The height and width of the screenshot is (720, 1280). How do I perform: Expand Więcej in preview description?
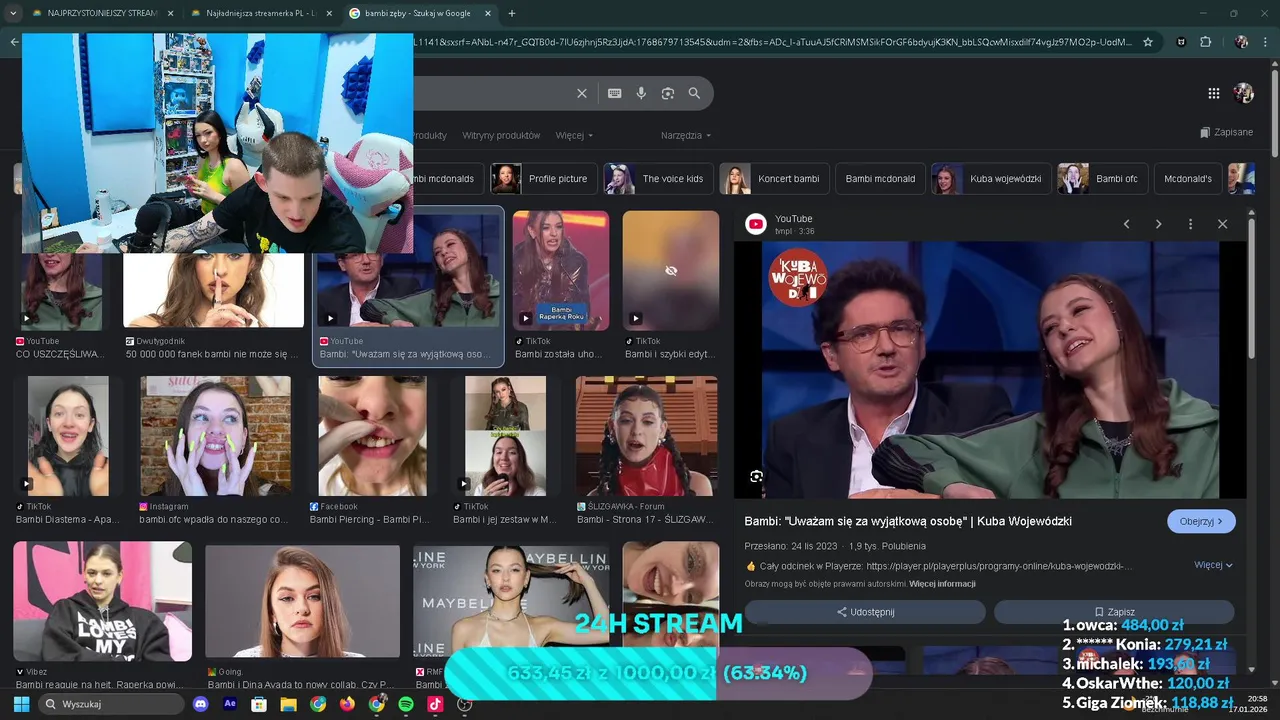(1213, 565)
